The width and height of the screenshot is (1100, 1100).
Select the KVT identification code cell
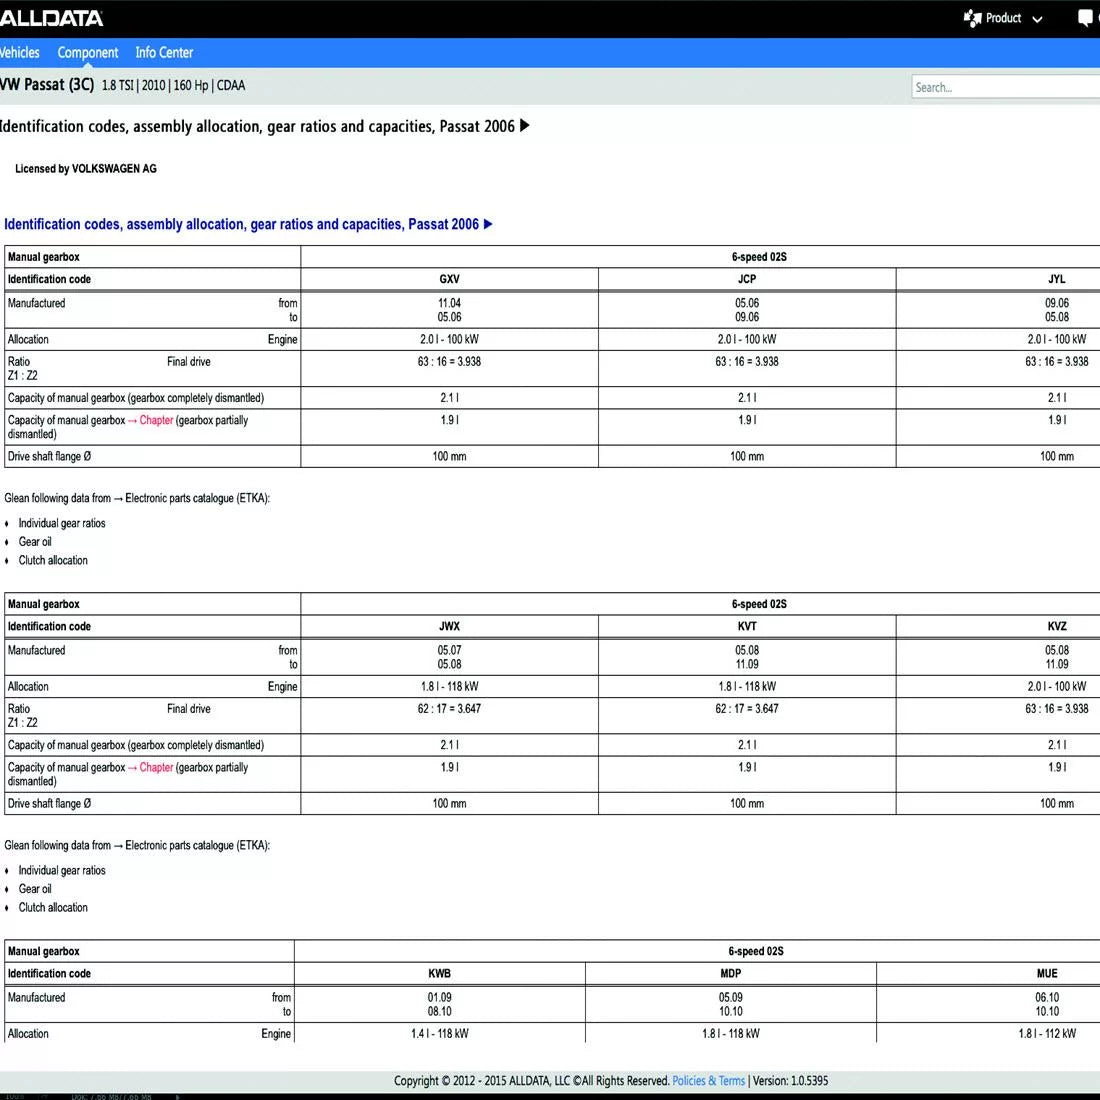[x=747, y=626]
